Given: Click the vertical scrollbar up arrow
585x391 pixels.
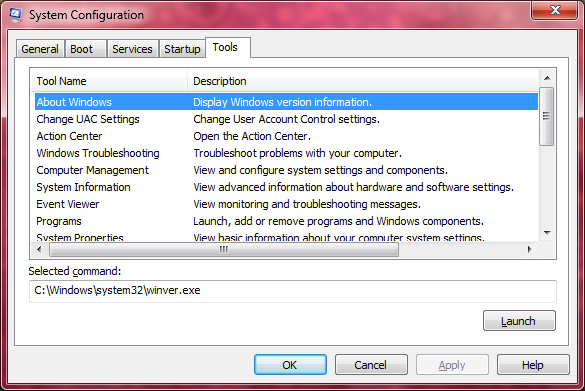Looking at the screenshot, I should tap(547, 78).
